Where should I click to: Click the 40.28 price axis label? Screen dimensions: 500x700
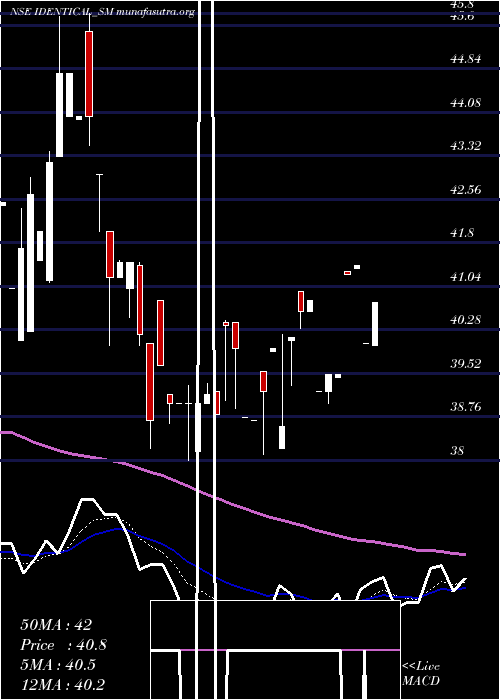(466, 320)
